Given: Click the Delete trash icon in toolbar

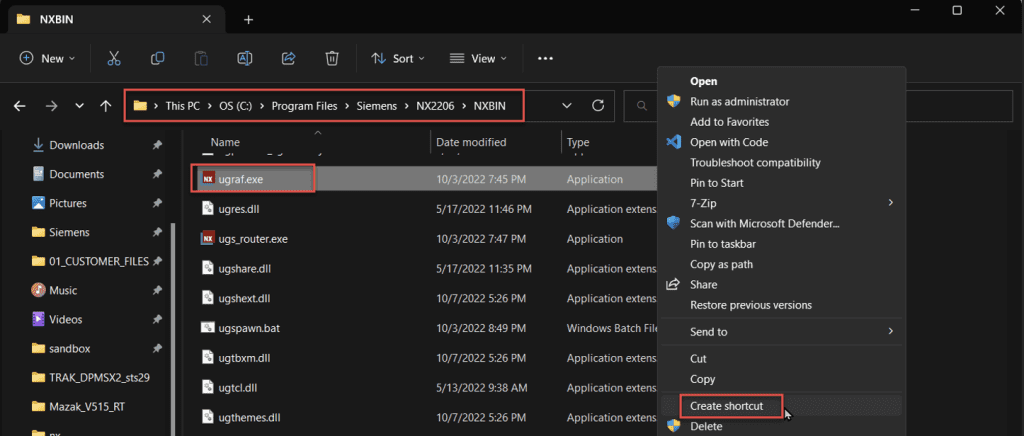Looking at the screenshot, I should [332, 58].
